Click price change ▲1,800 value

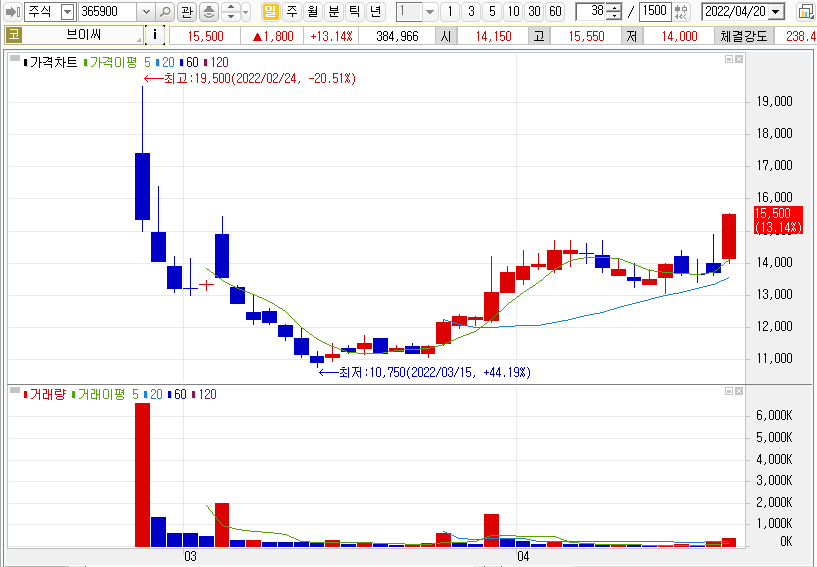[274, 36]
